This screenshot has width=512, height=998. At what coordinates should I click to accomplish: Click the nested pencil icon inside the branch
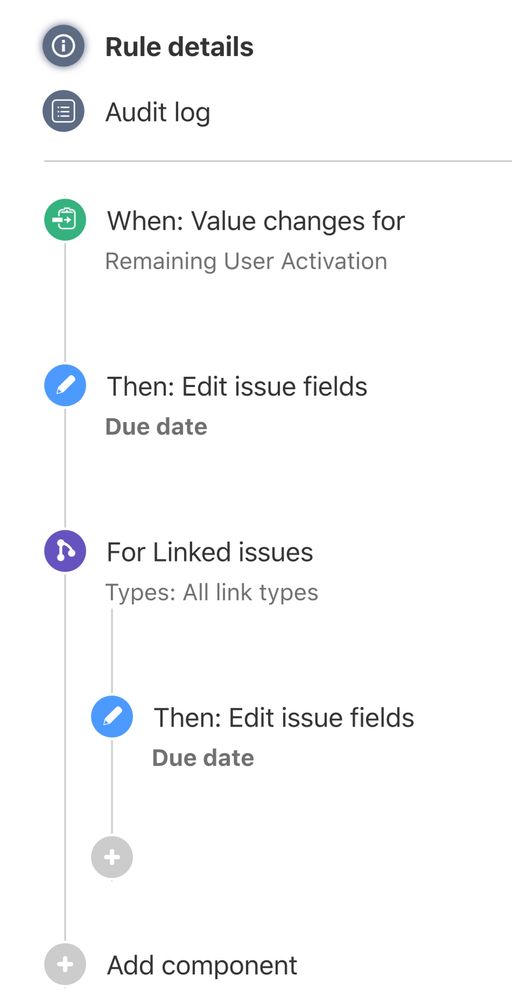[111, 717]
